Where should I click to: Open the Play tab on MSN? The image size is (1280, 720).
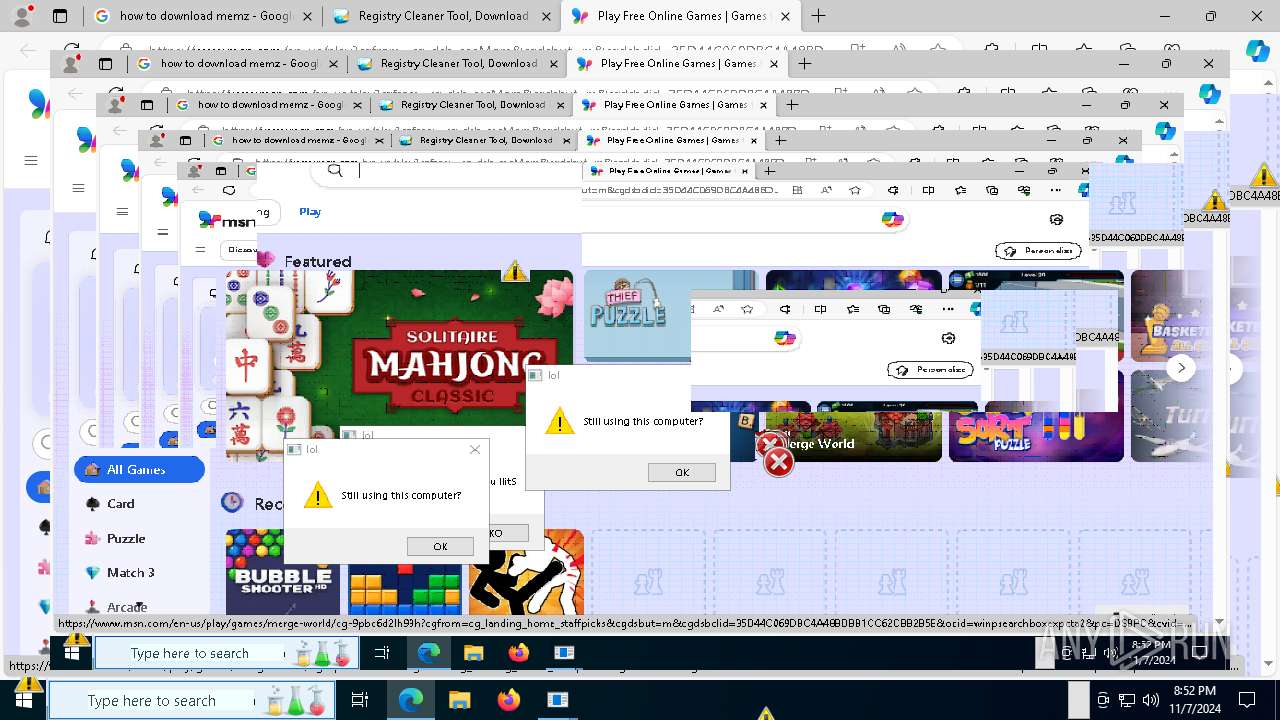point(310,212)
